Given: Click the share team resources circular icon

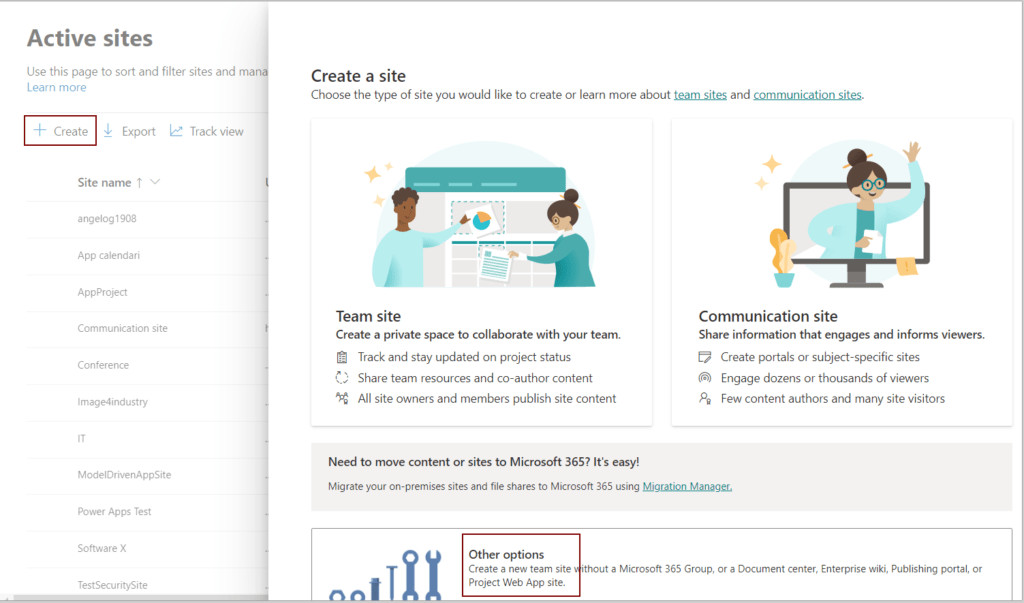Looking at the screenshot, I should [342, 378].
